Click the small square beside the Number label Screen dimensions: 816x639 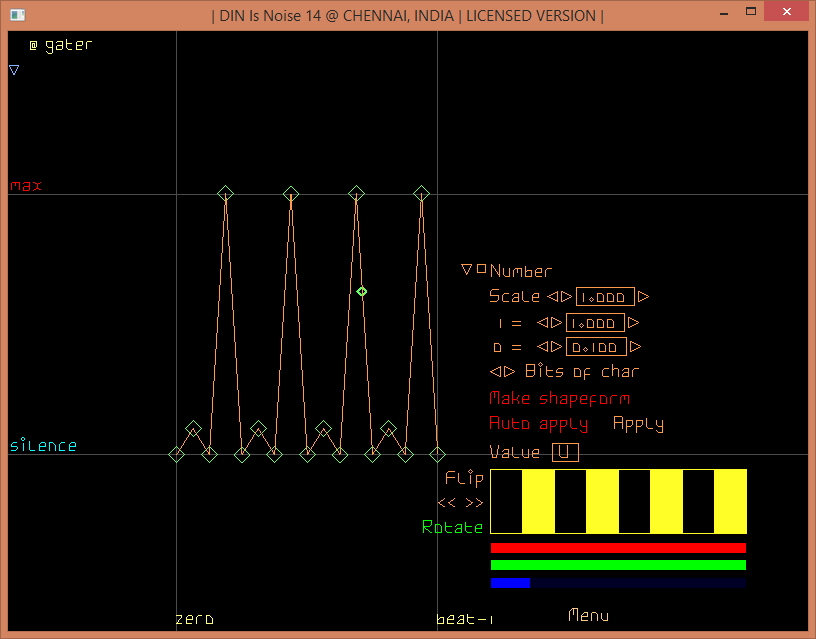pyautogui.click(x=481, y=269)
